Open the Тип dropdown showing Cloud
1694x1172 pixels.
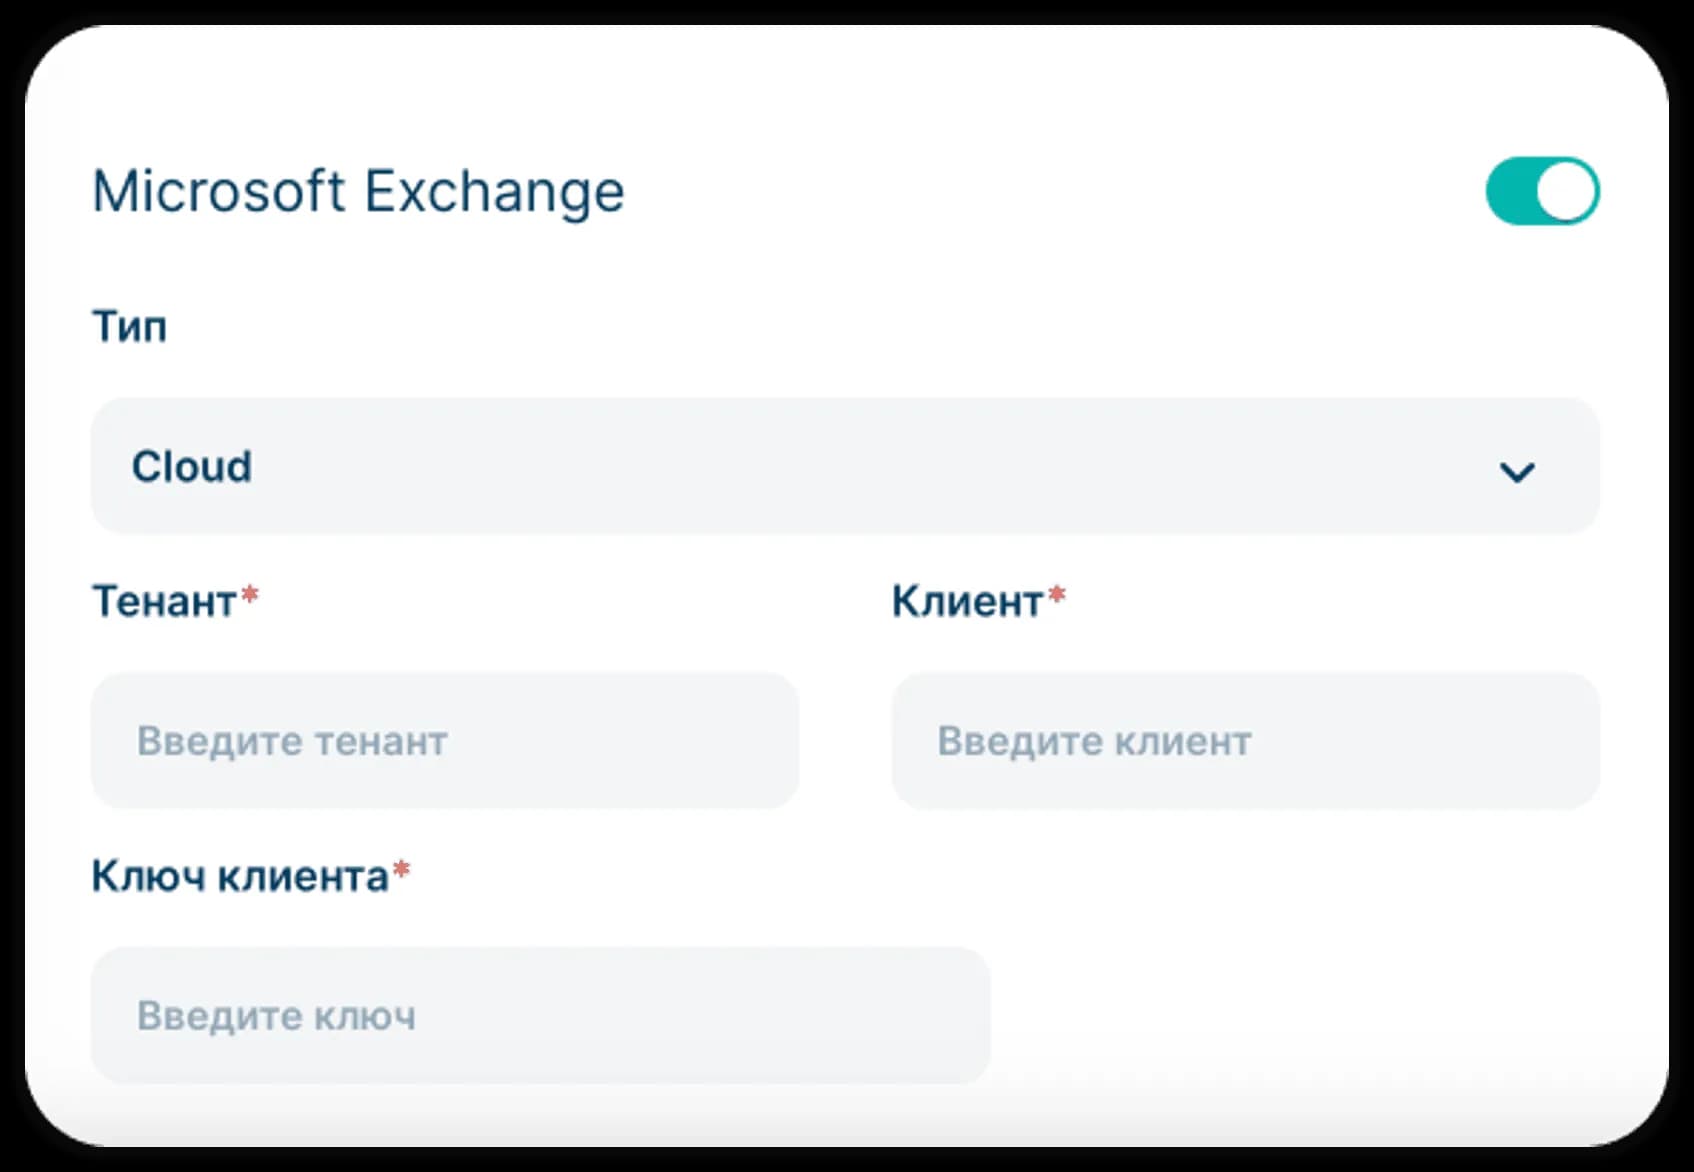coord(845,466)
